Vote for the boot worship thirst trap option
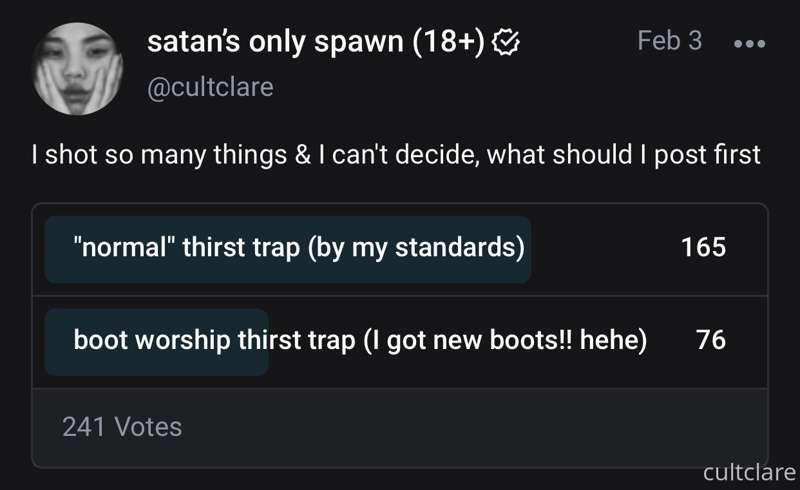The image size is (800, 490). pos(401,341)
